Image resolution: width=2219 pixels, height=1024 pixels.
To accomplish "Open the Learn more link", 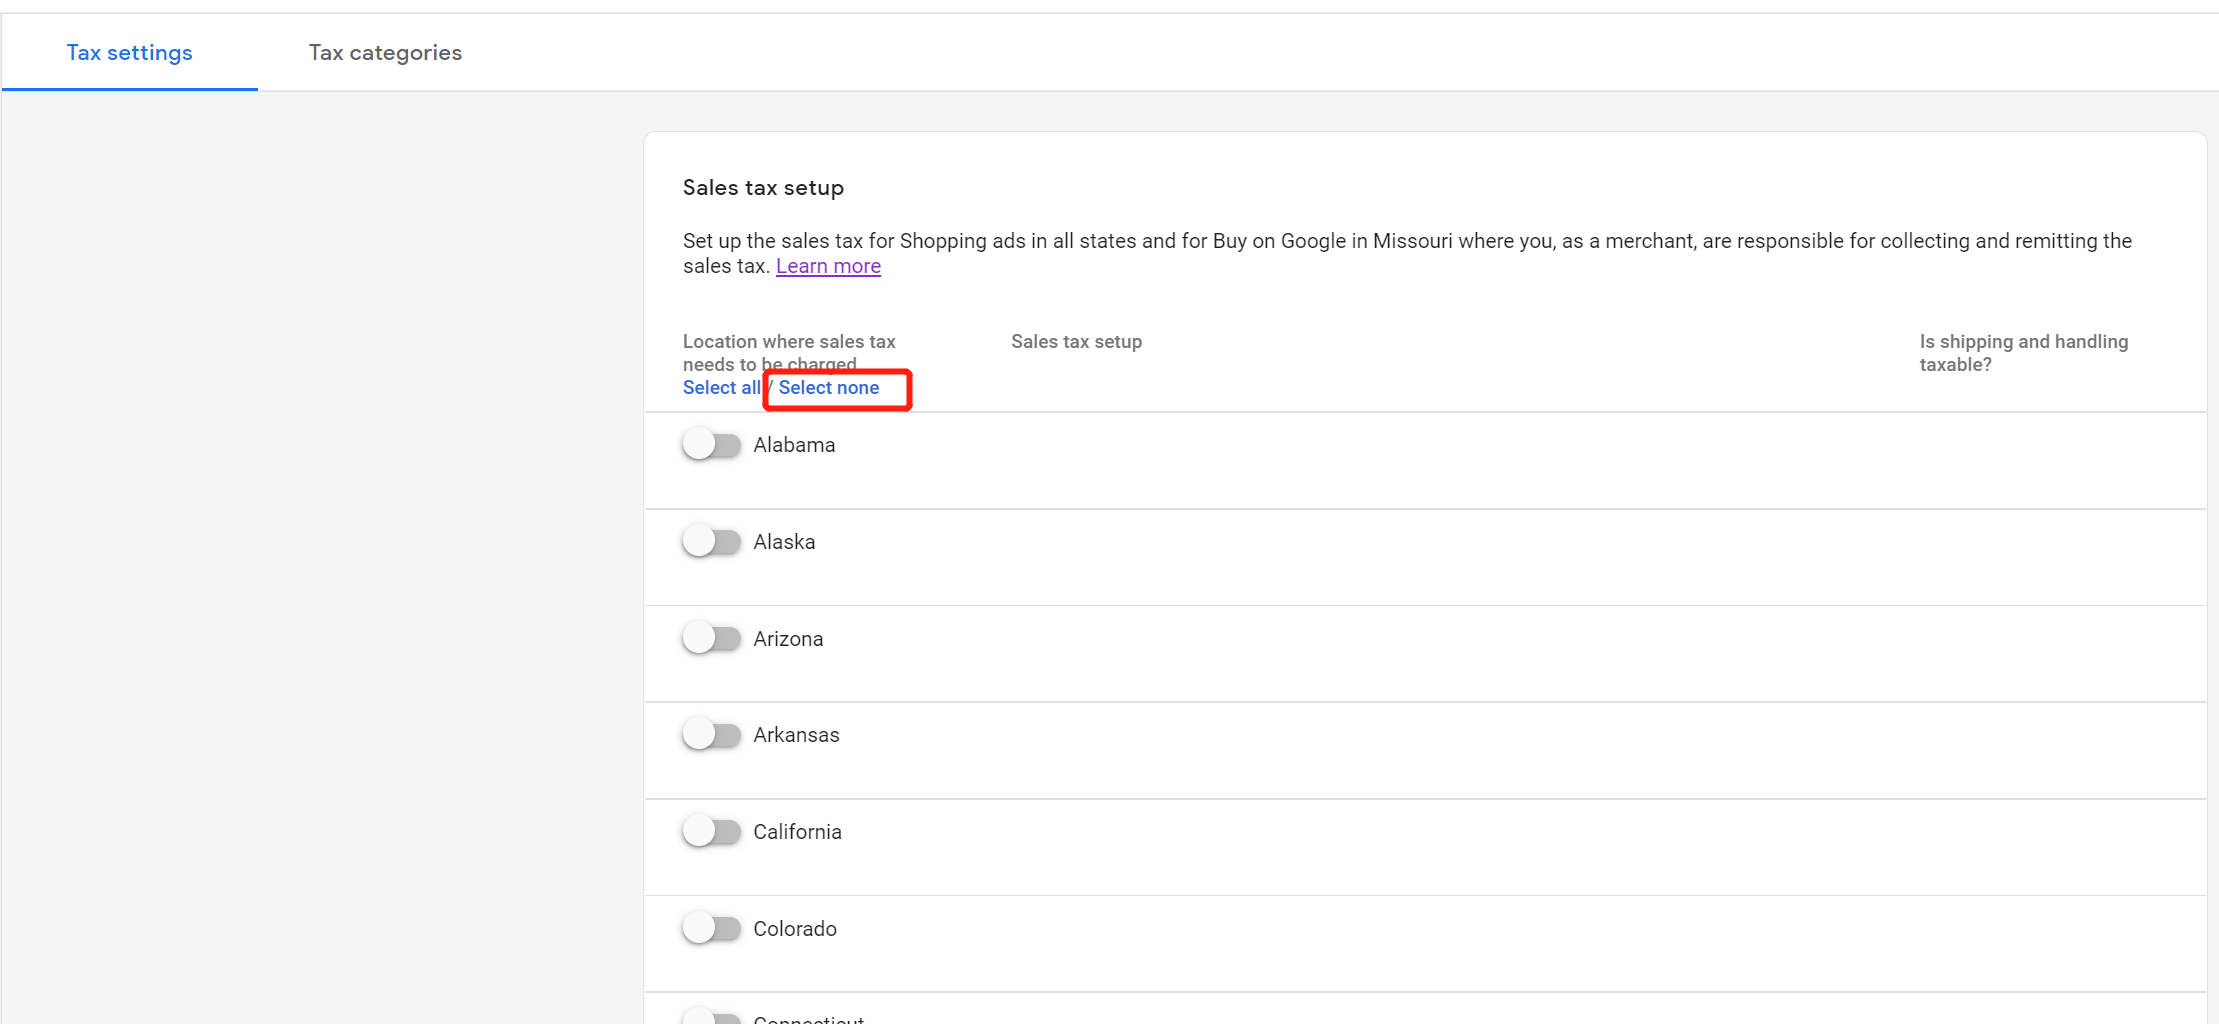I will (828, 266).
